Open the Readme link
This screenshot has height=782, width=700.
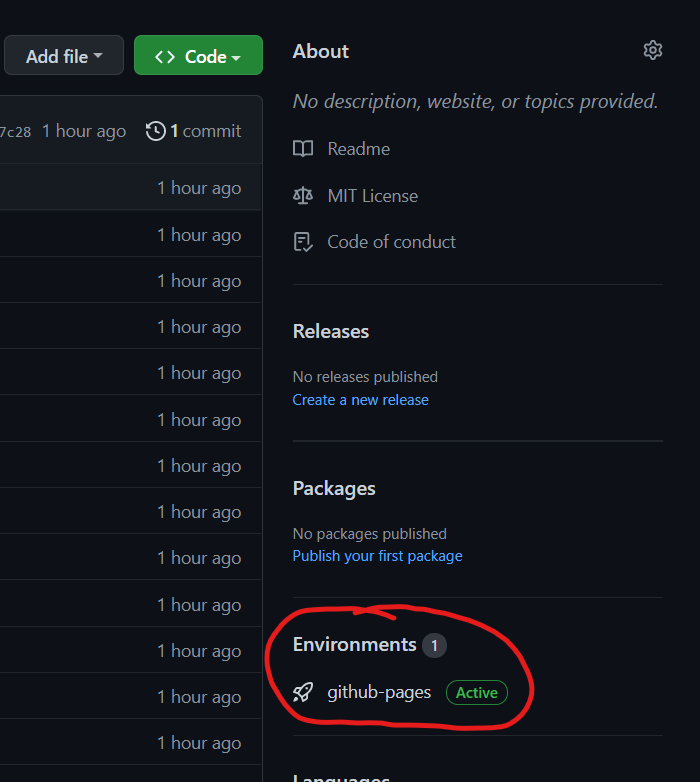[x=358, y=149]
